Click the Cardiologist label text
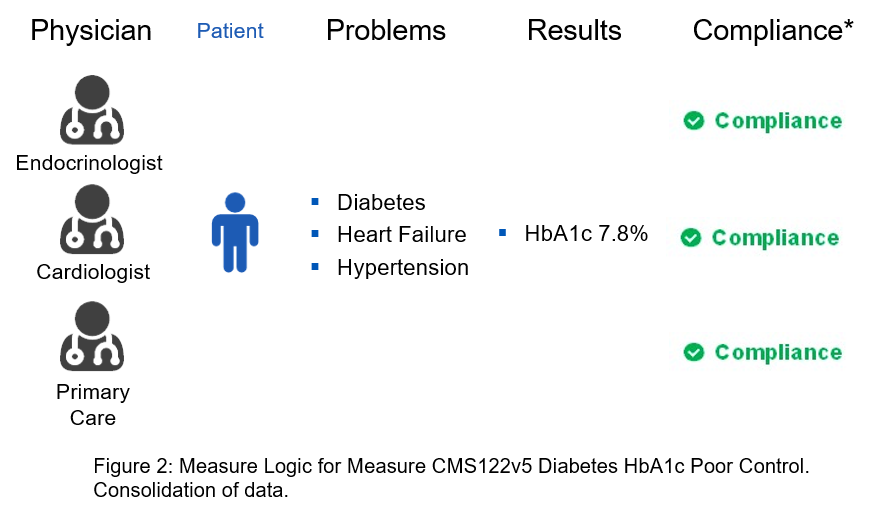This screenshot has height=517, width=883. click(93, 272)
